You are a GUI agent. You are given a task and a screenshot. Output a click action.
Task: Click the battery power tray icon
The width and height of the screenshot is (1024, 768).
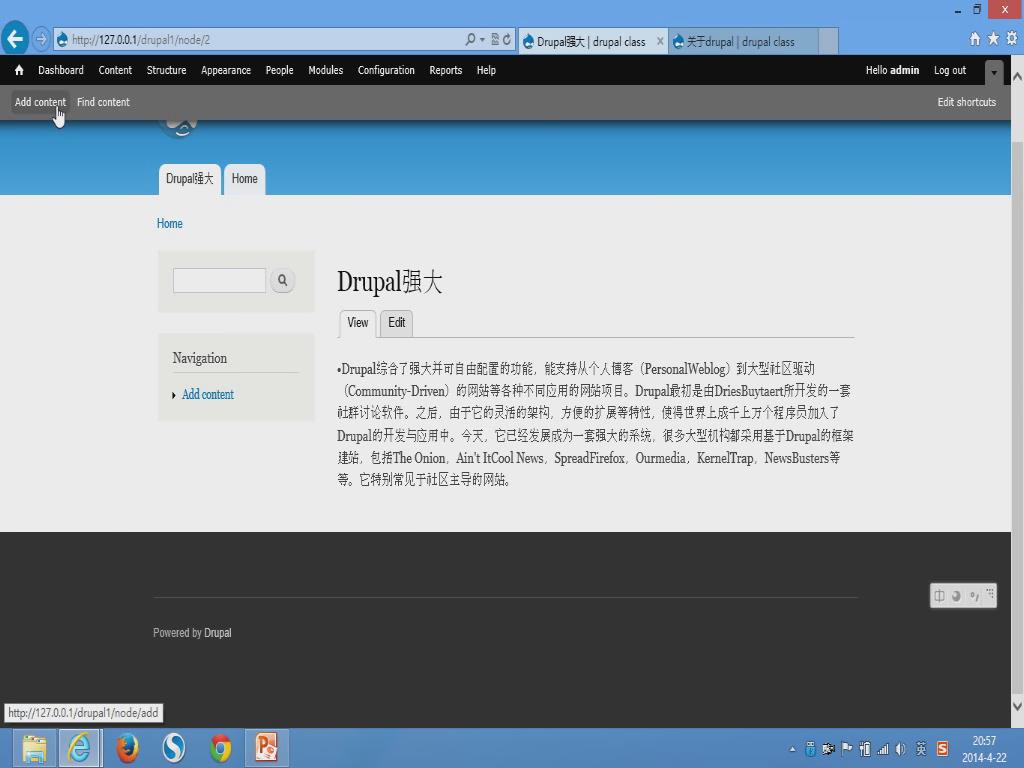[865, 749]
